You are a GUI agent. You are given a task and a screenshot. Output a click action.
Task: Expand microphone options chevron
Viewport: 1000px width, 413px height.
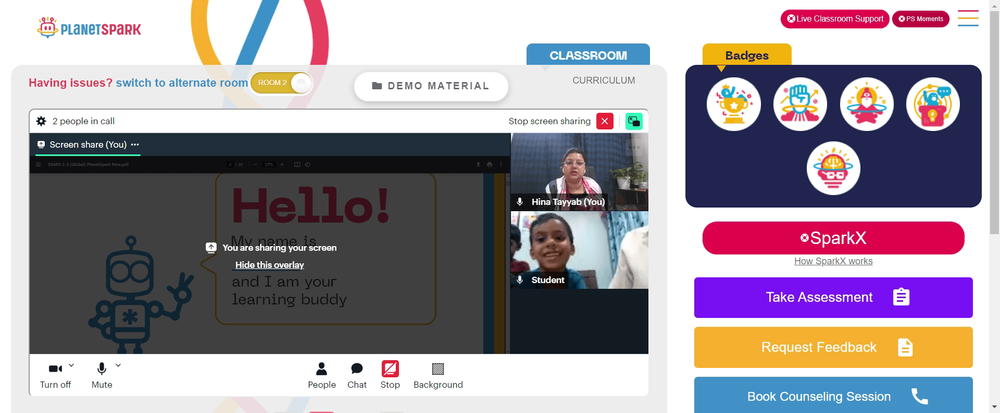[x=118, y=365]
